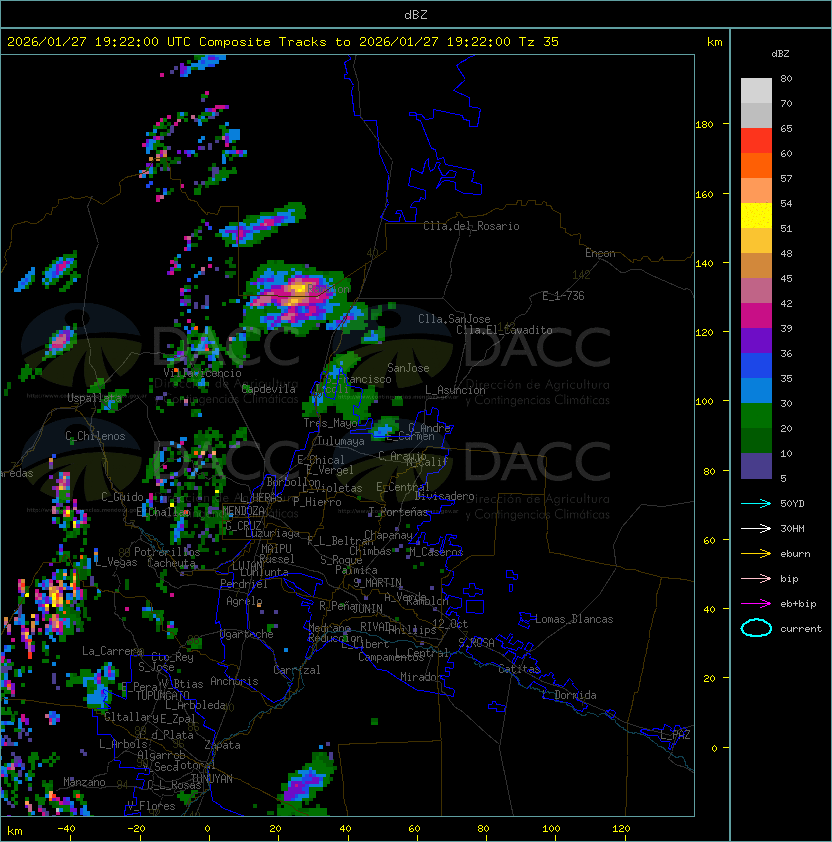Click the 'Encon' label on map

[600, 253]
